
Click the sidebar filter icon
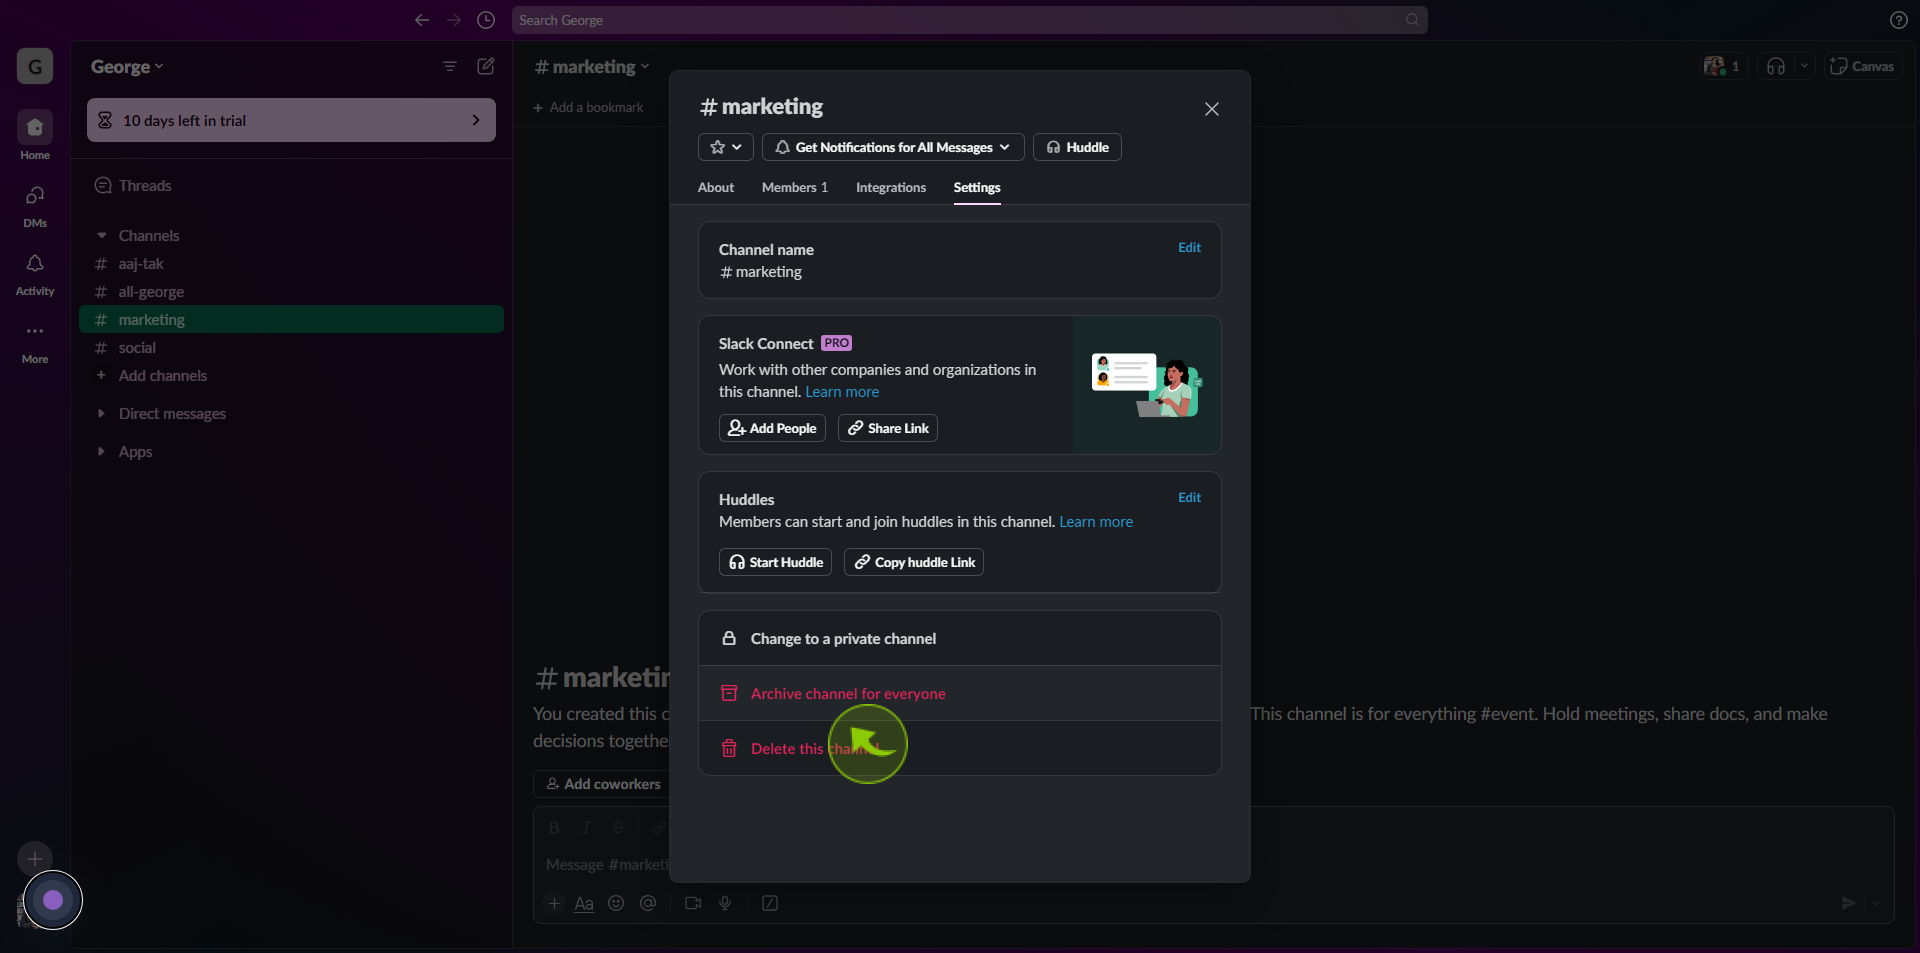450,66
